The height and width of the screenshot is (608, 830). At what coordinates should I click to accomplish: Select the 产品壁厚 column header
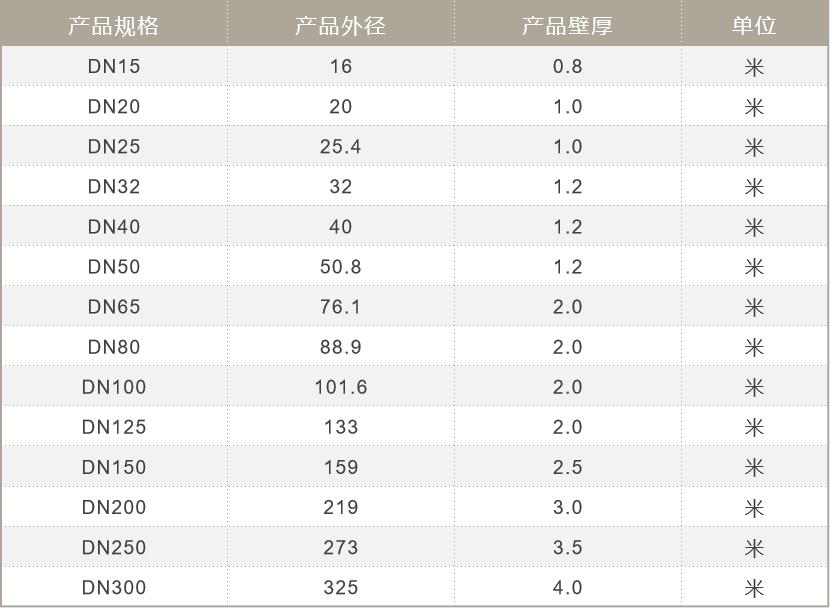point(567,26)
